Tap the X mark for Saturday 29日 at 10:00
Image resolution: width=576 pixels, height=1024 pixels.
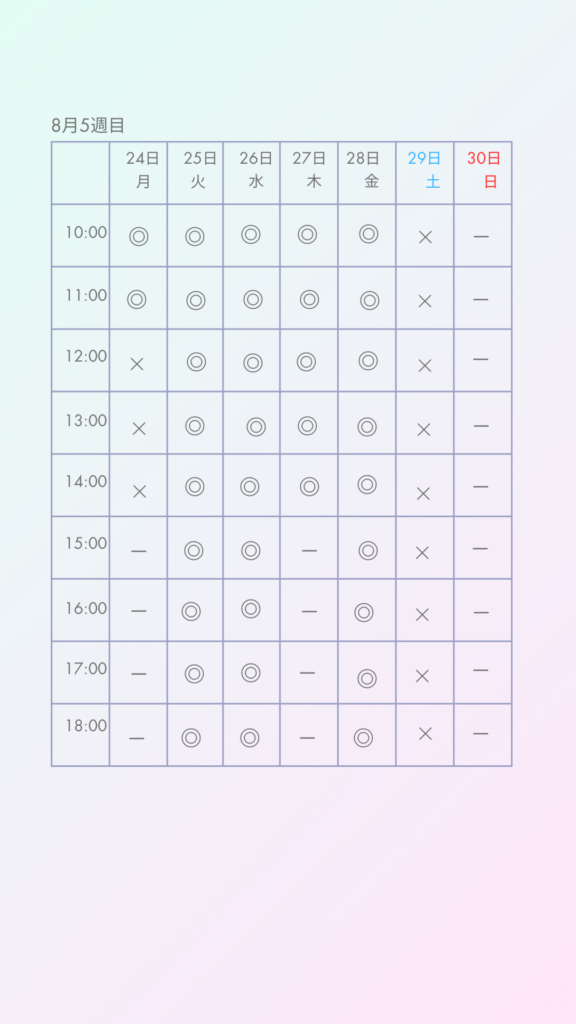(x=425, y=237)
